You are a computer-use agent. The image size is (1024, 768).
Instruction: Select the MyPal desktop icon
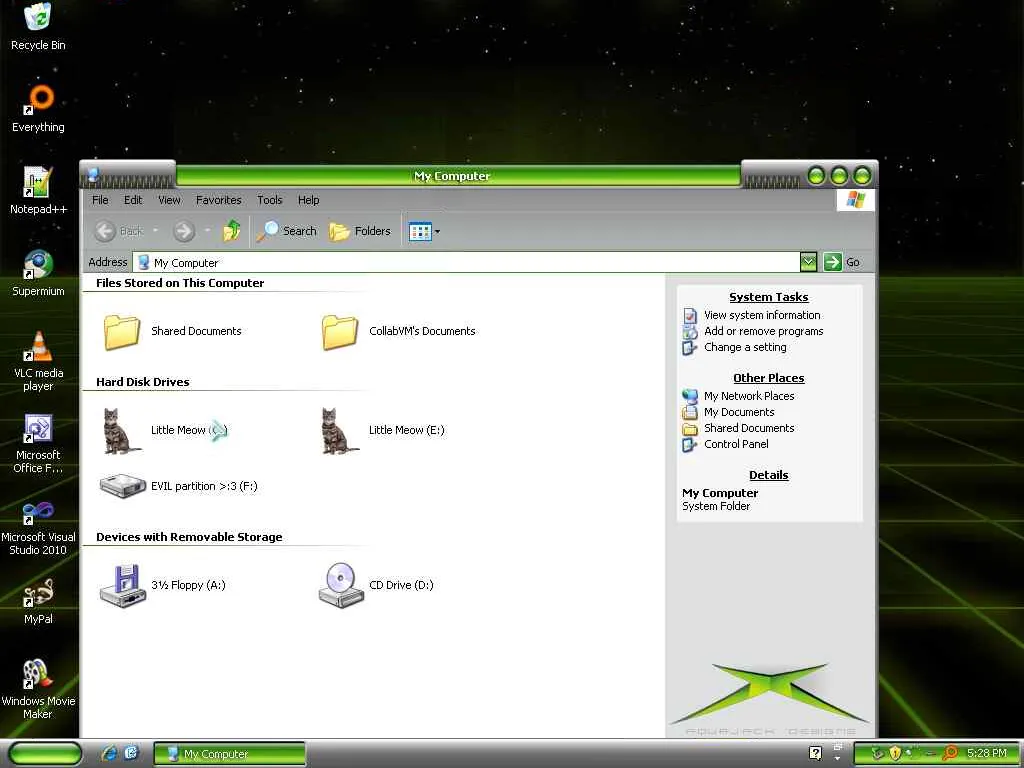click(x=38, y=601)
